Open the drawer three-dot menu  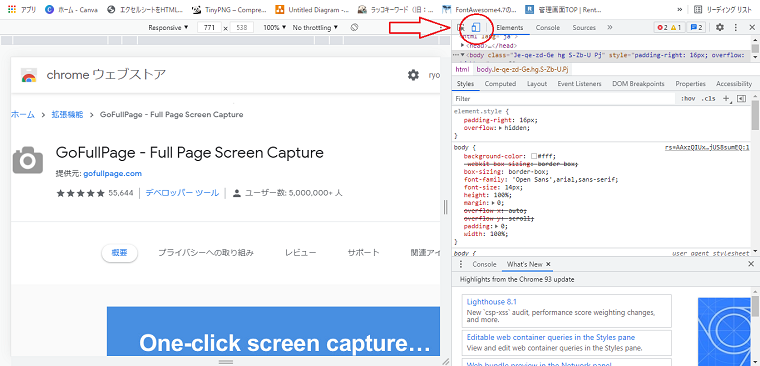coord(461,264)
